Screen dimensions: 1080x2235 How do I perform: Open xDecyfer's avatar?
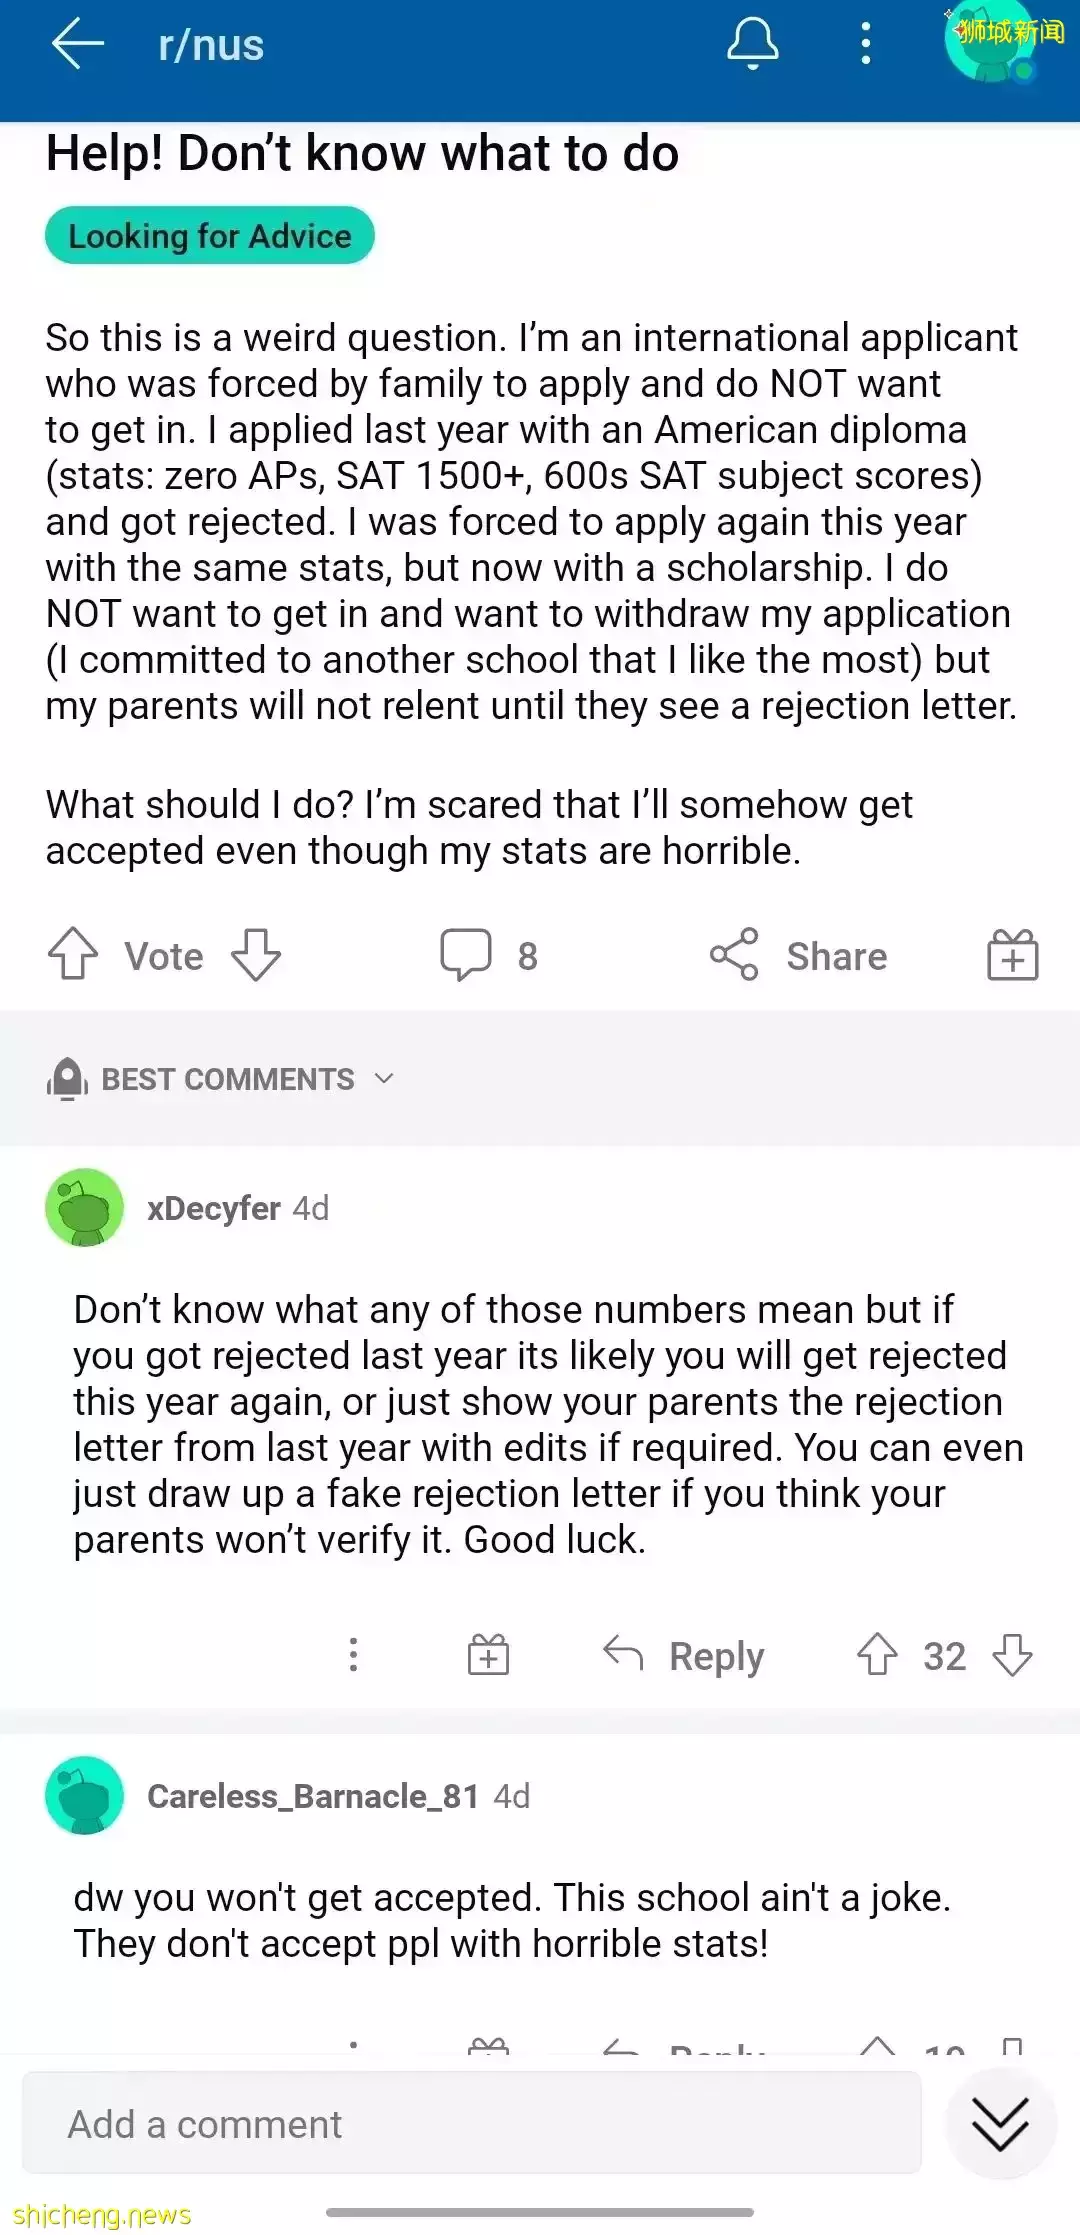pyautogui.click(x=85, y=1208)
